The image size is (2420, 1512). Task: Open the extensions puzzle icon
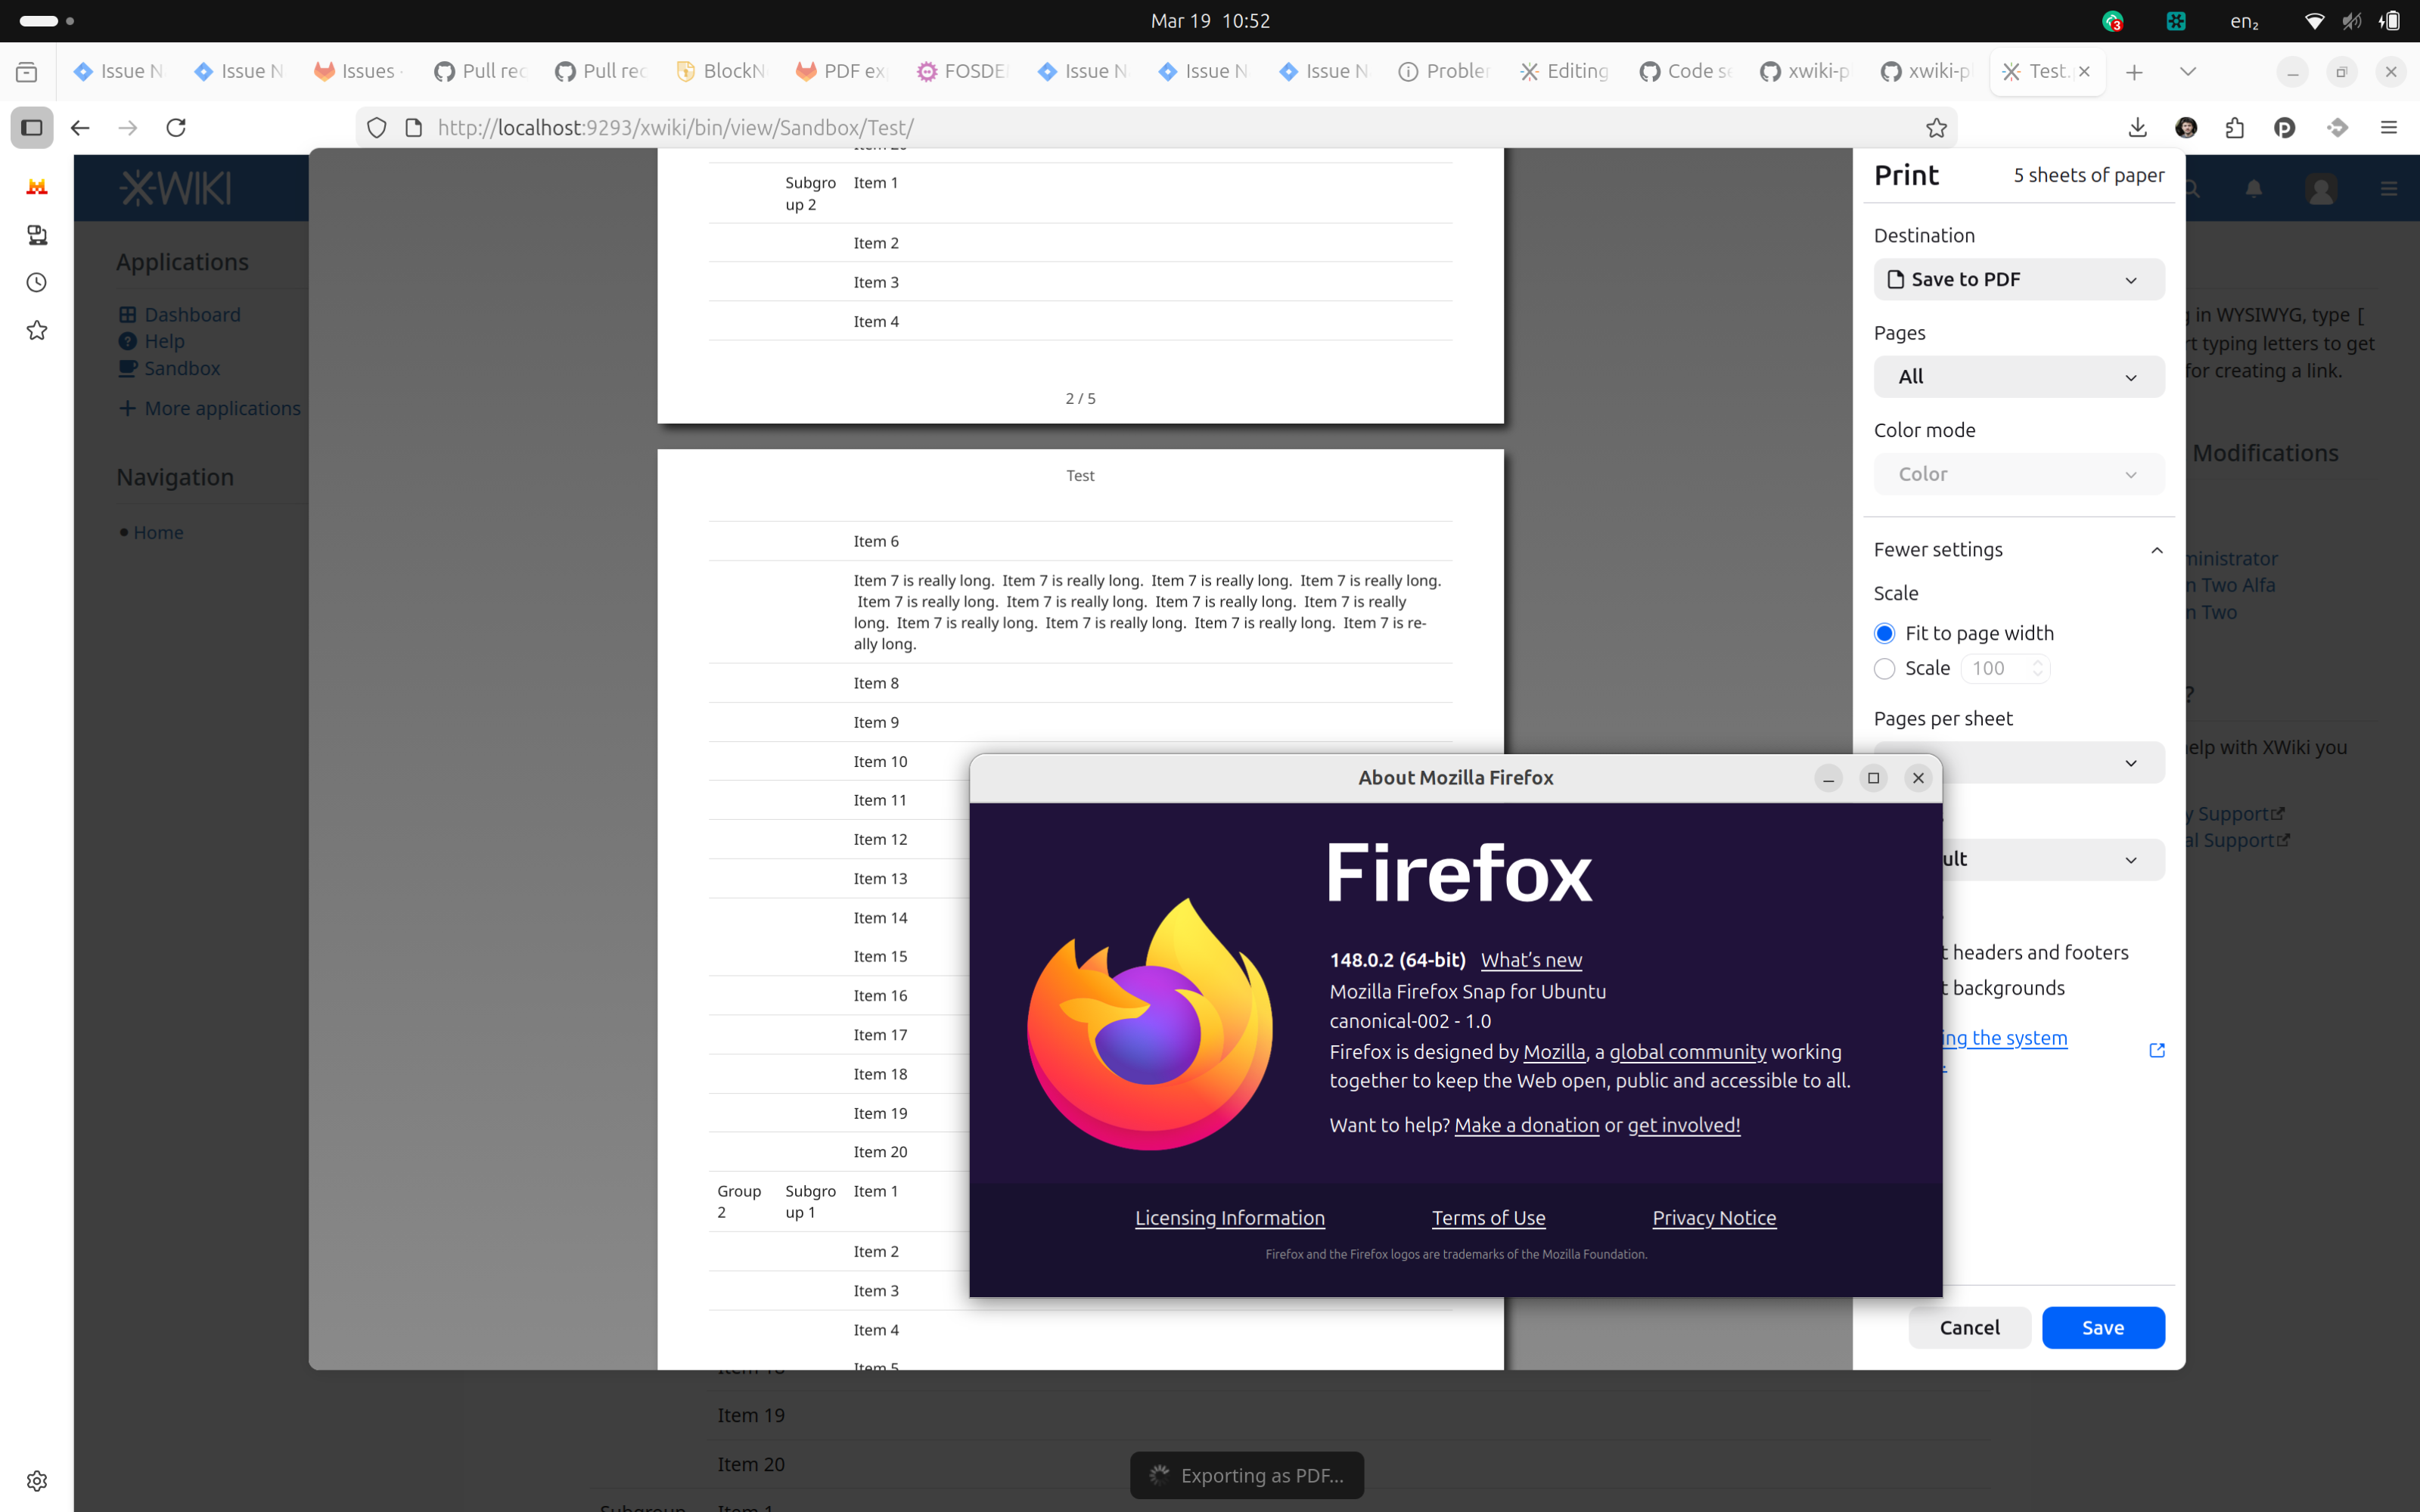click(x=2235, y=127)
